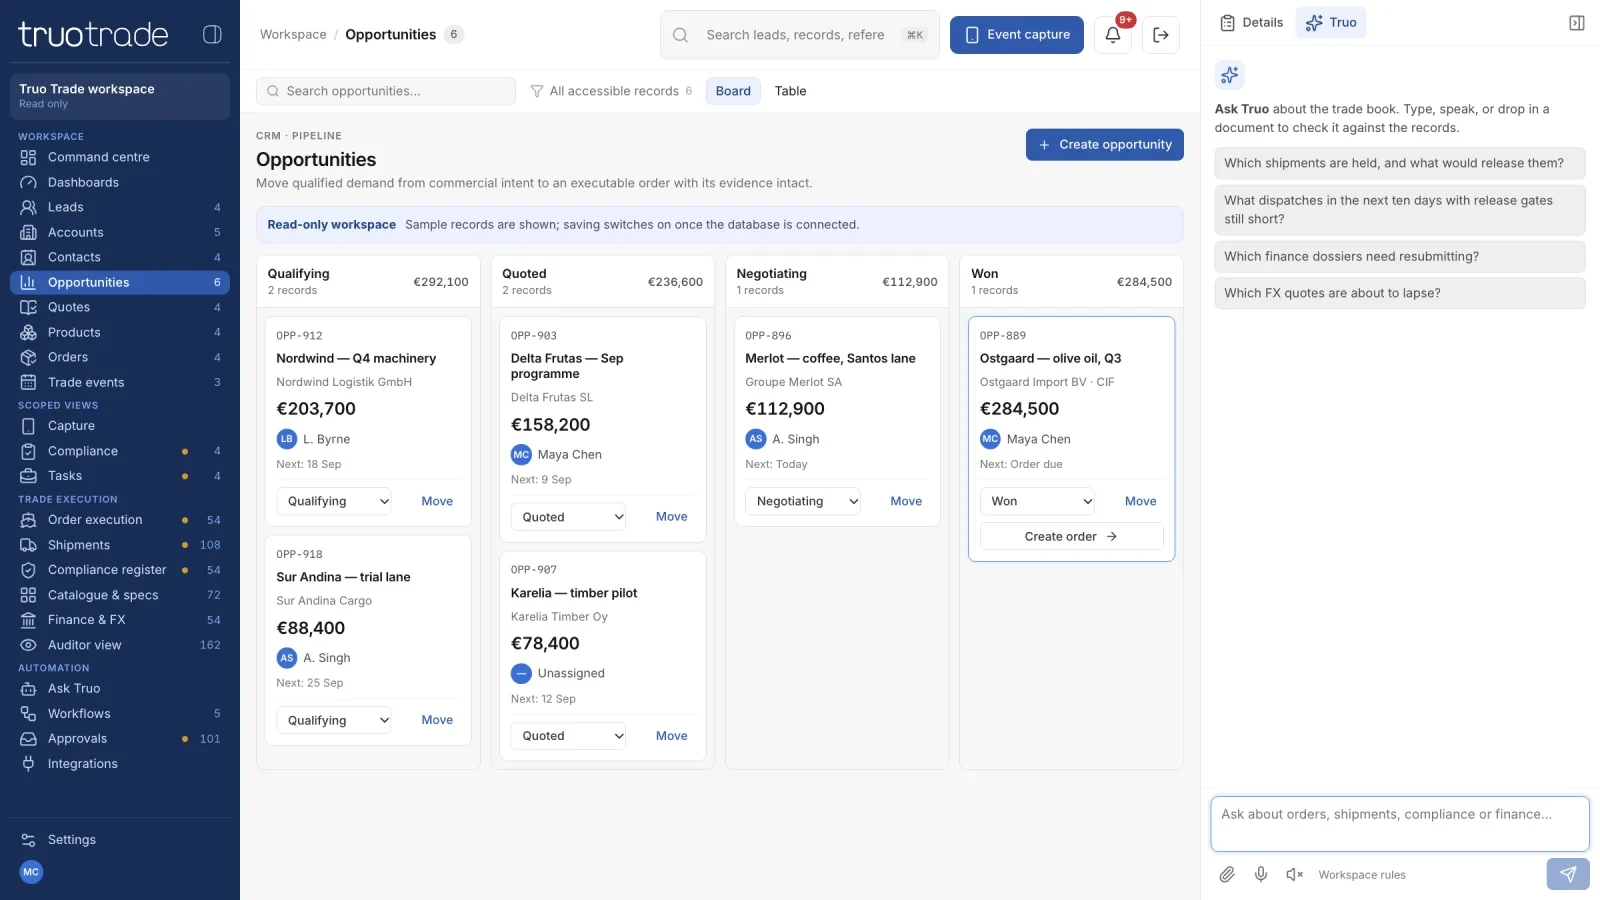Open Command centre in the sidebar
Screen dimensions: 1600x900
pos(120,157)
